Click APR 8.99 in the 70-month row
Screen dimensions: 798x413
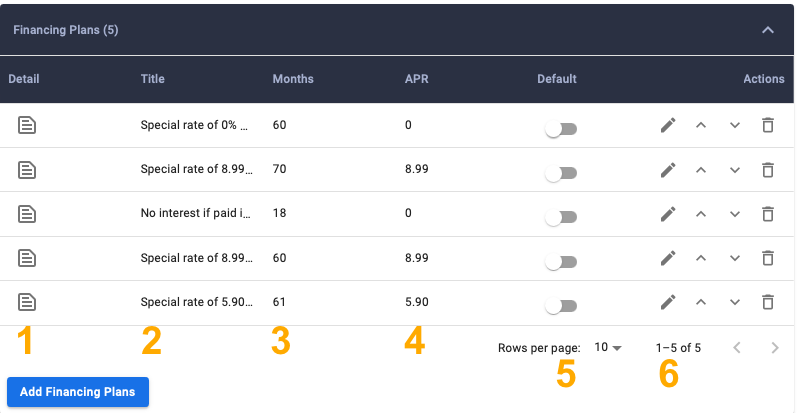417,169
